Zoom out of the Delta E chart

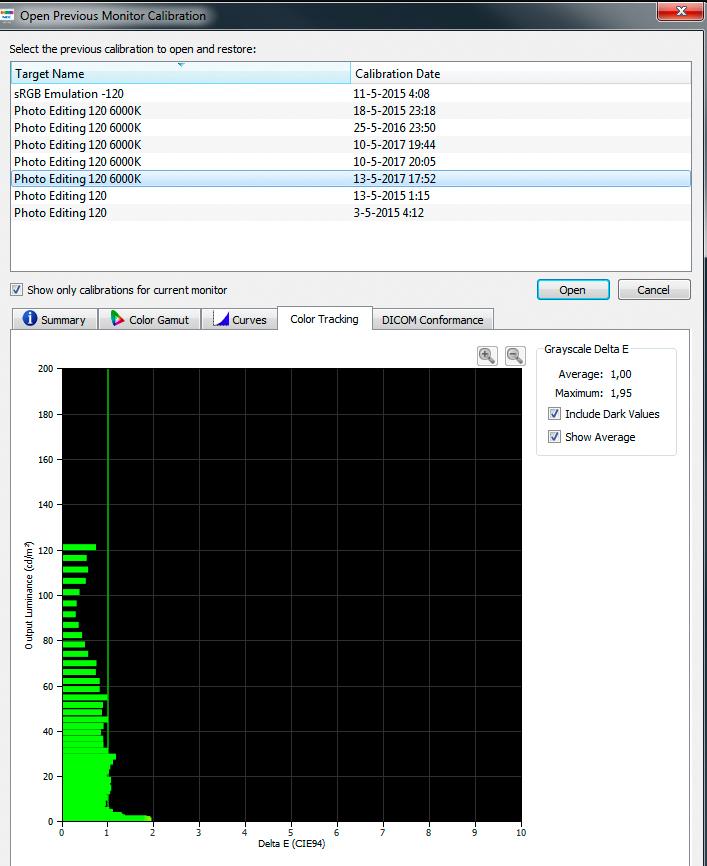coord(515,356)
